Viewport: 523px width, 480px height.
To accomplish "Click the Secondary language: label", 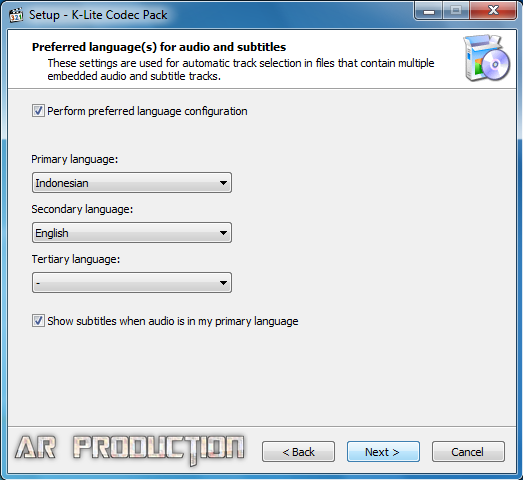I will click(82, 209).
